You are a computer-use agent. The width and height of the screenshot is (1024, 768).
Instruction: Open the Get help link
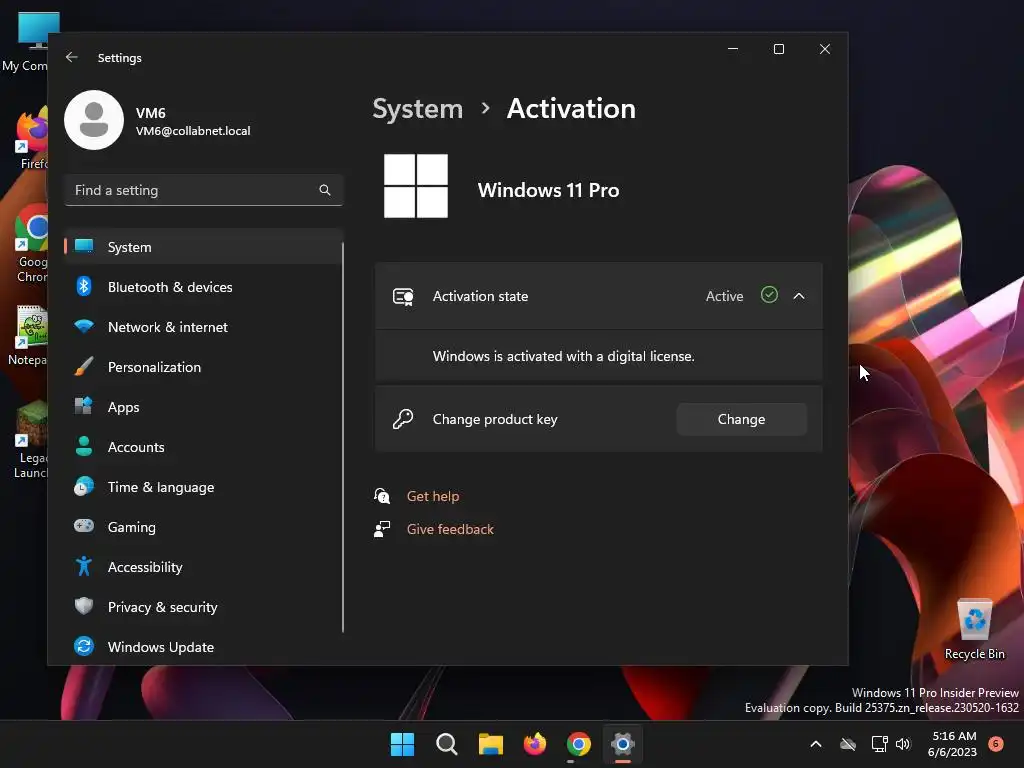point(433,496)
